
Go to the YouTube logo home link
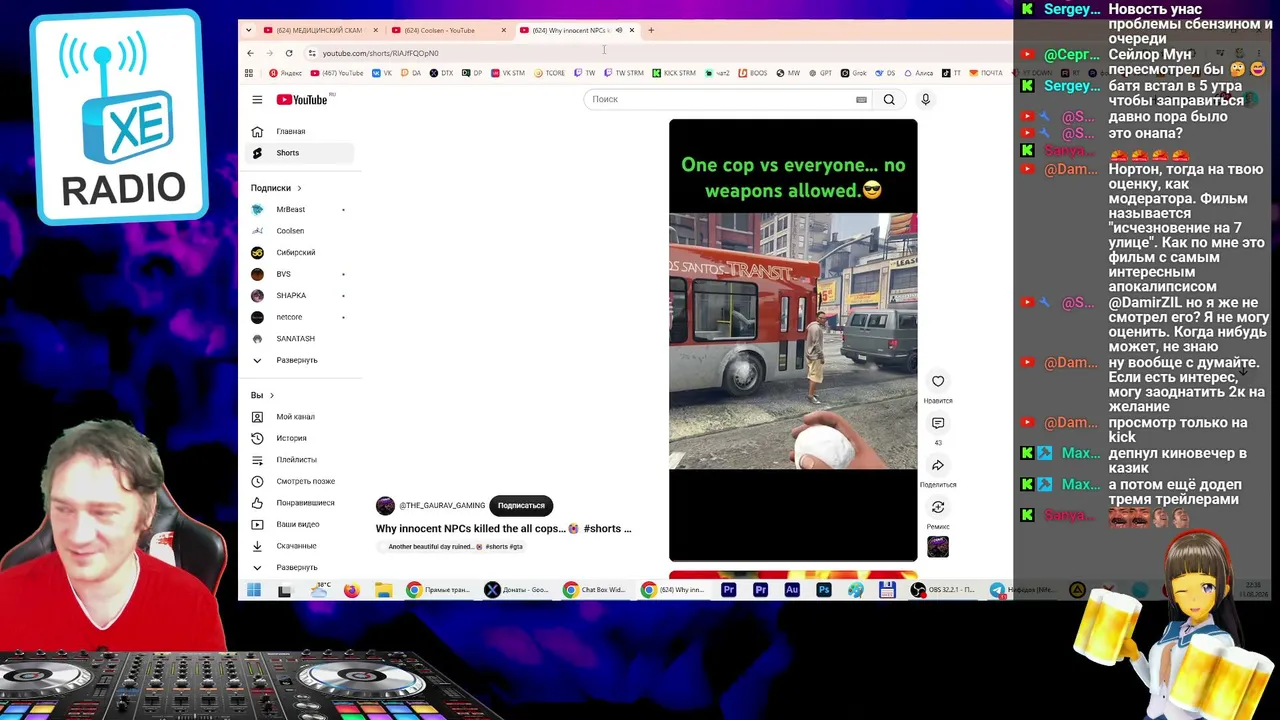point(302,99)
